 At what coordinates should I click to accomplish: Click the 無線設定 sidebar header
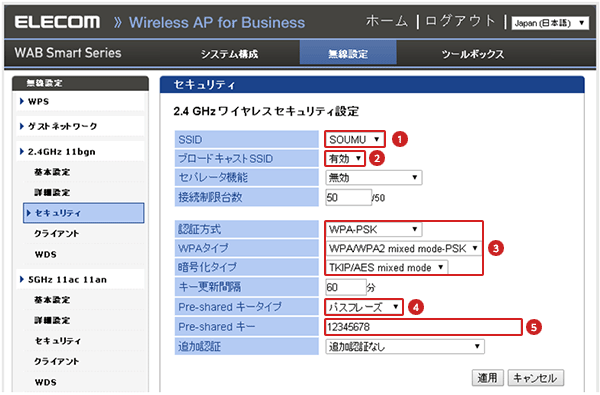pyautogui.click(x=80, y=83)
